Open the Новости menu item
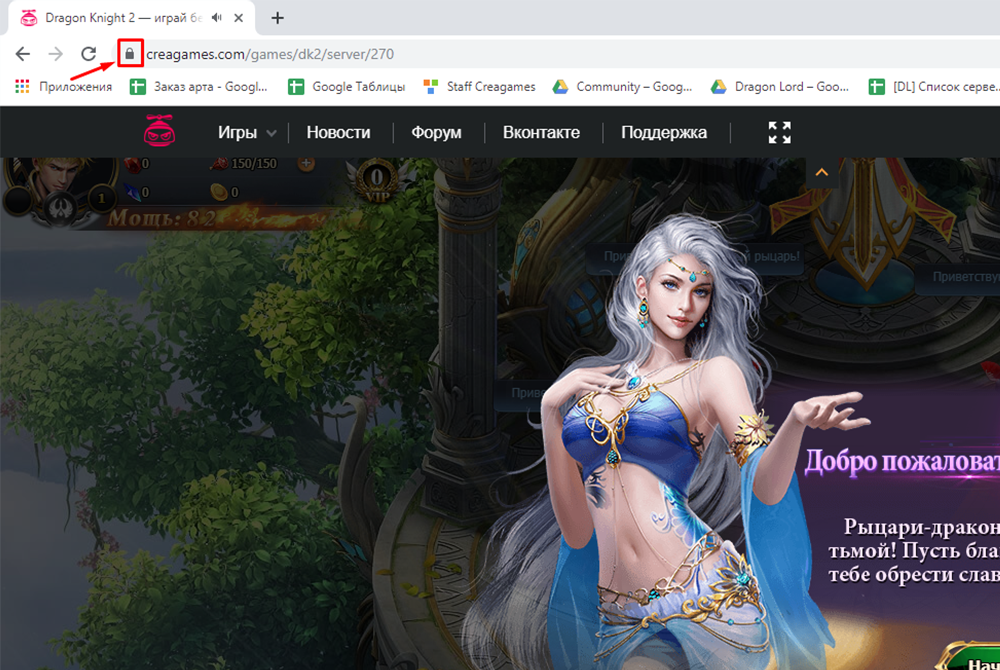 click(x=338, y=132)
